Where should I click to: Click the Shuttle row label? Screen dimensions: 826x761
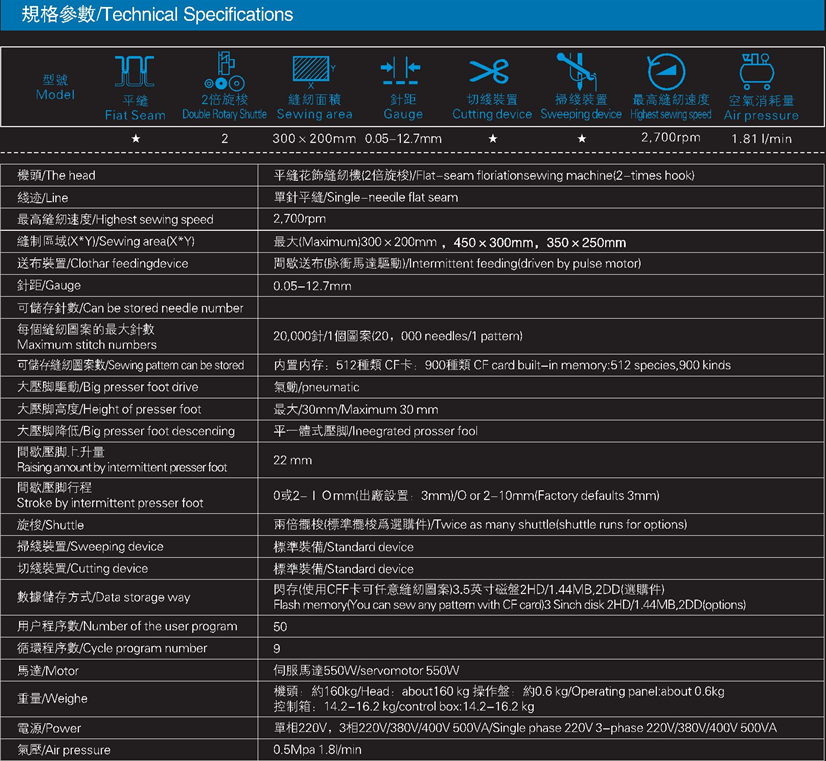click(x=51, y=525)
